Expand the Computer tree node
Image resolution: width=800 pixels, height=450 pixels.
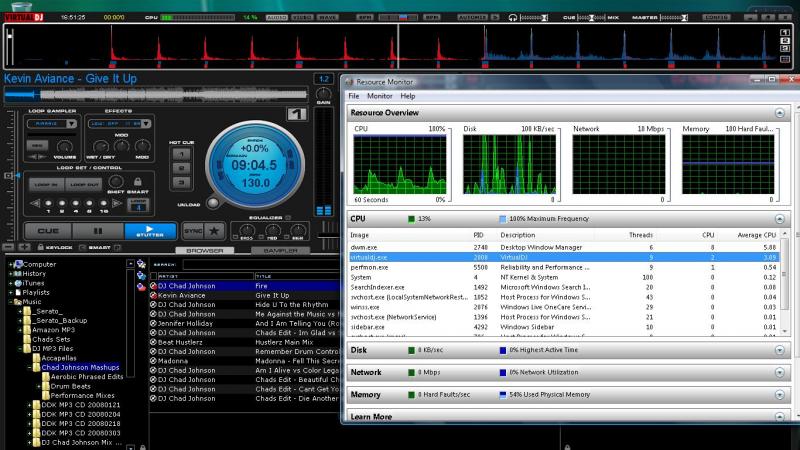(x=11, y=264)
